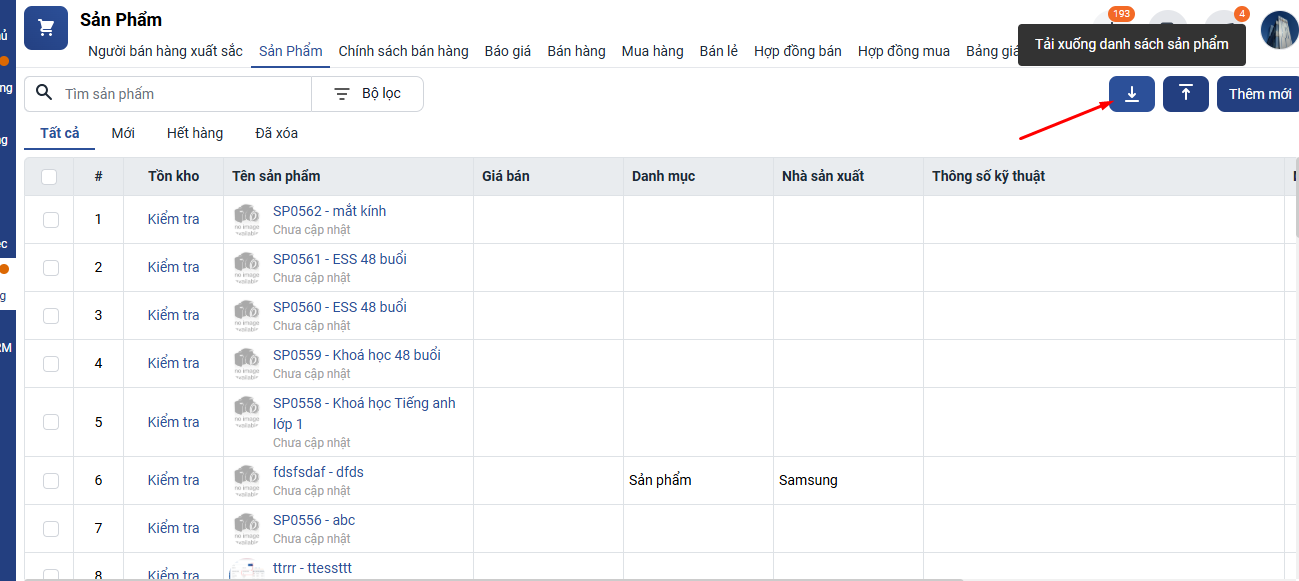The height and width of the screenshot is (581, 1299).
Task: Open the Bộ lọc filter dropdown
Action: (367, 93)
